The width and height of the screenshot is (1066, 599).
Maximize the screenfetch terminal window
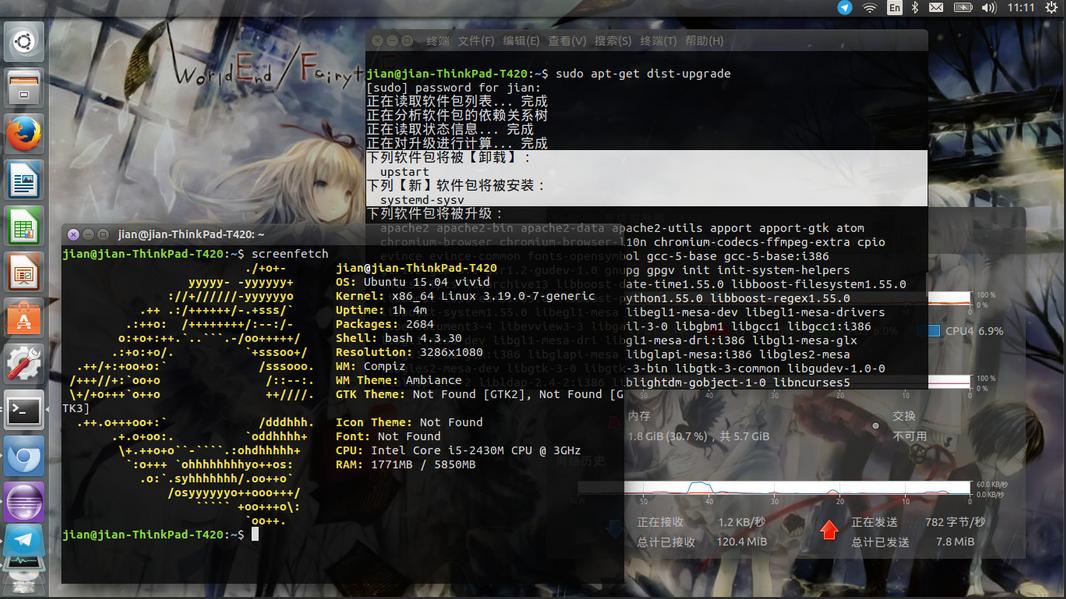103,235
